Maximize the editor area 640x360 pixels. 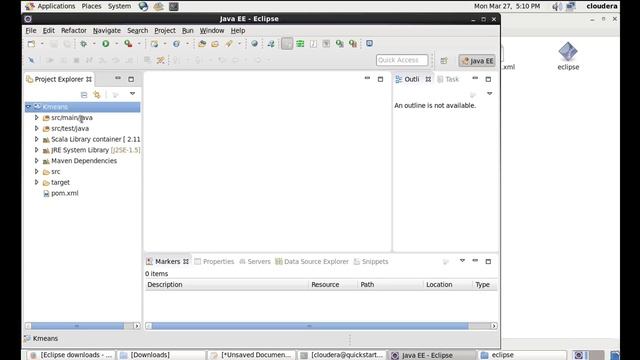(380, 79)
